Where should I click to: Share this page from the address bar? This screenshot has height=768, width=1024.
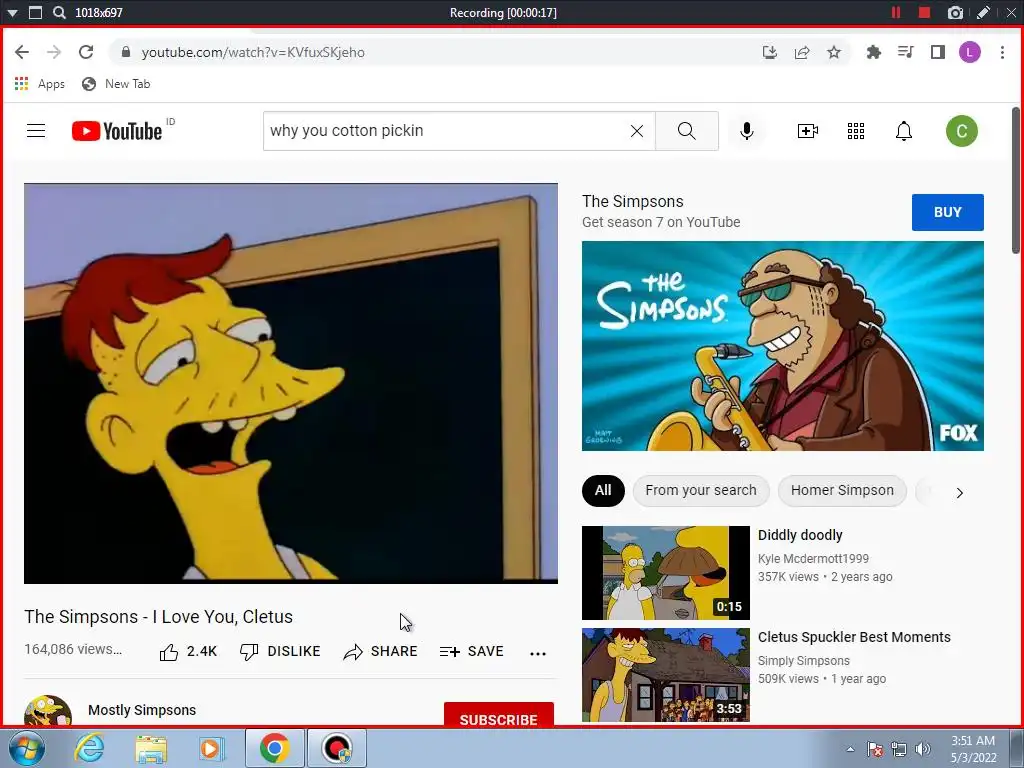[x=802, y=52]
